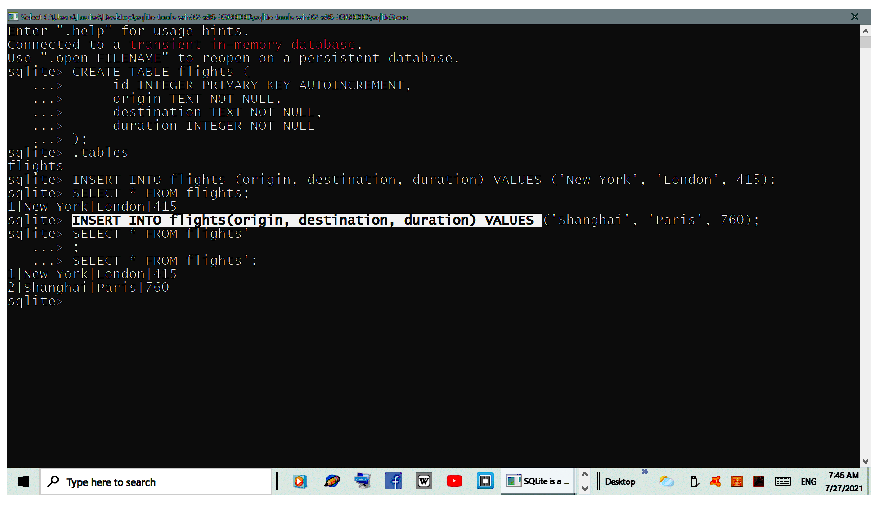Viewport: 880px width, 506px height.
Task: Click the 'Type here to search' box
Action: click(156, 482)
